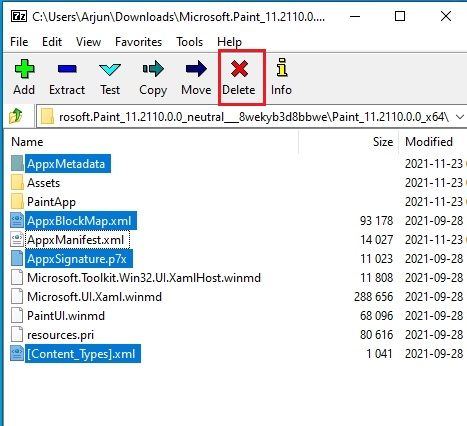Click the modified date of Assets folder
The width and height of the screenshot is (467, 426).
[434, 183]
